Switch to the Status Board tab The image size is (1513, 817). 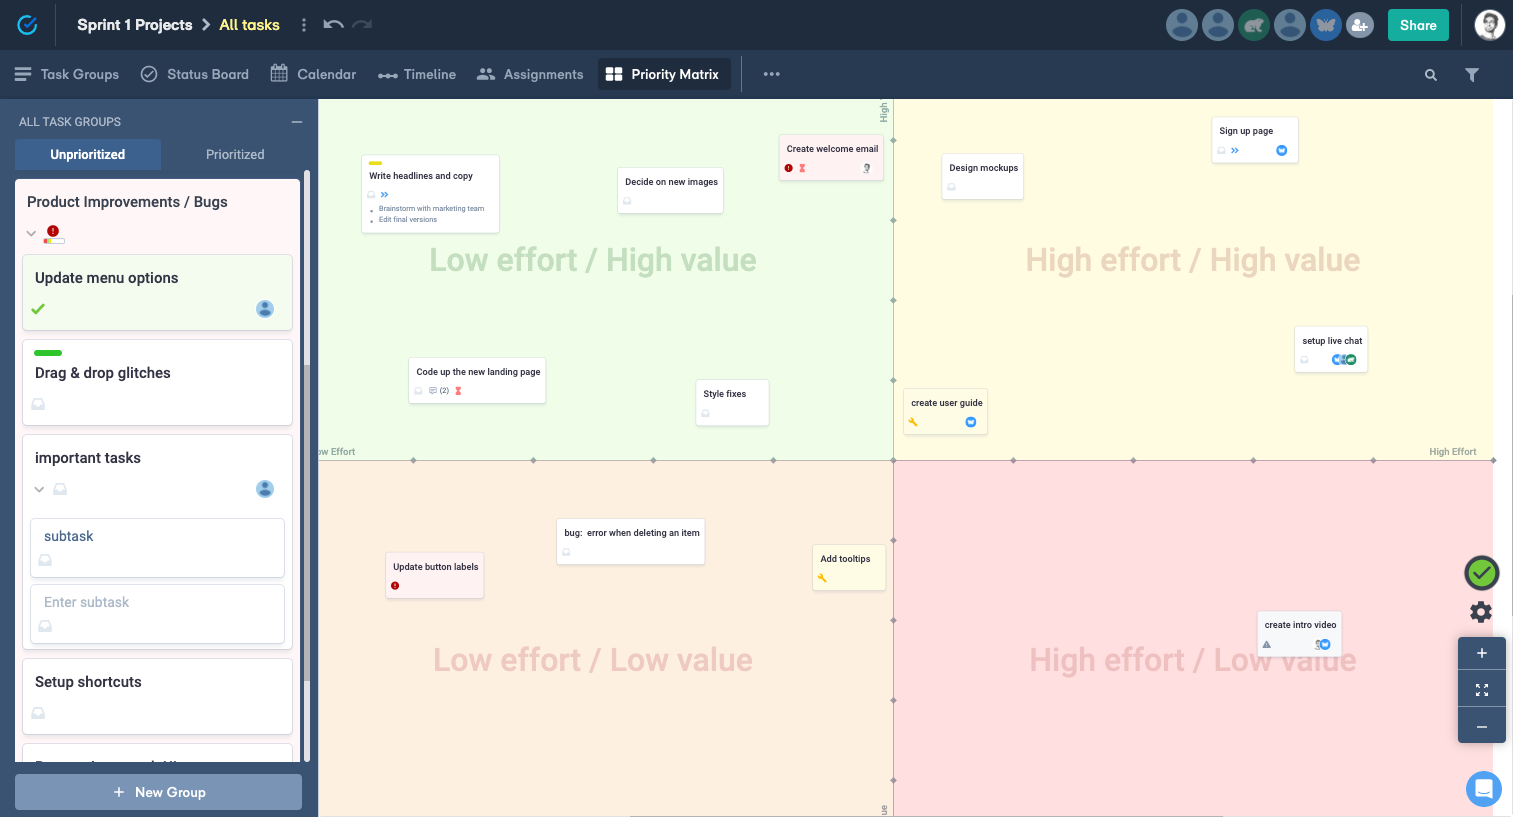195,74
